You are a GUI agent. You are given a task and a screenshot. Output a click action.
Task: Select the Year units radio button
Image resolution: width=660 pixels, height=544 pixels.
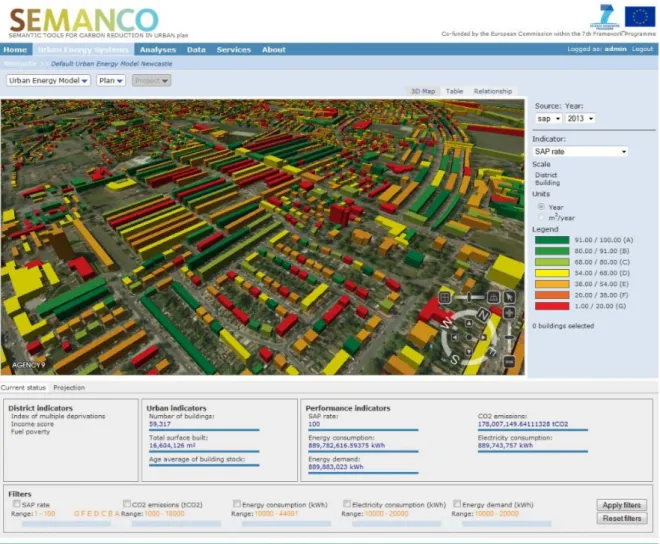pos(541,207)
